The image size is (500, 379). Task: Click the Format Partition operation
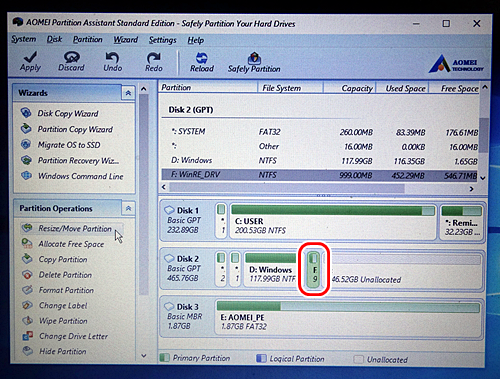[66, 290]
